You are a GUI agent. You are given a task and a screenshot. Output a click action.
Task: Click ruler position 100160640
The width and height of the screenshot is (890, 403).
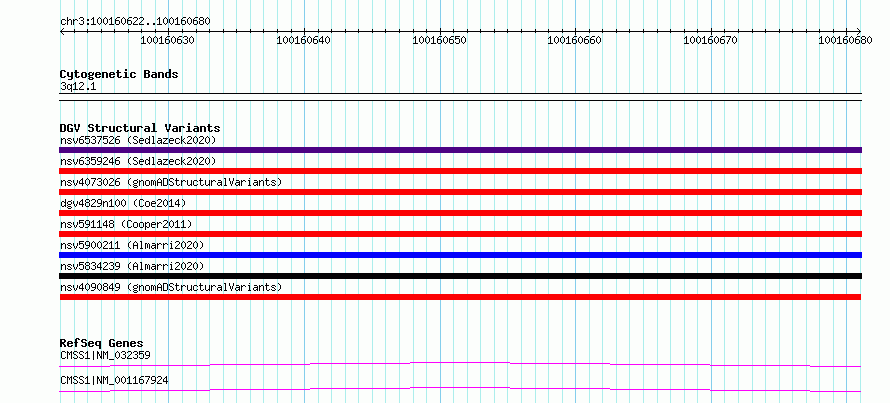304,40
